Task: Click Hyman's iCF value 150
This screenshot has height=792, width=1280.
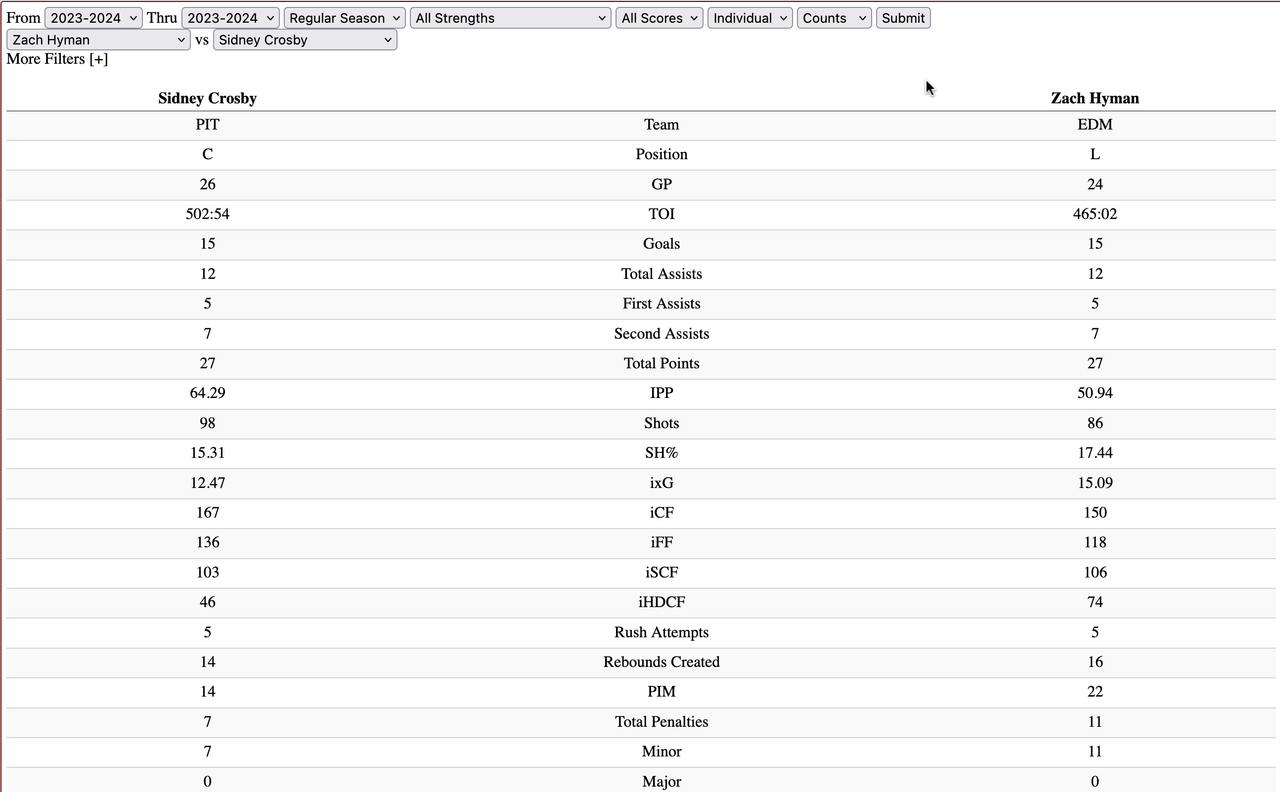Action: (x=1095, y=513)
